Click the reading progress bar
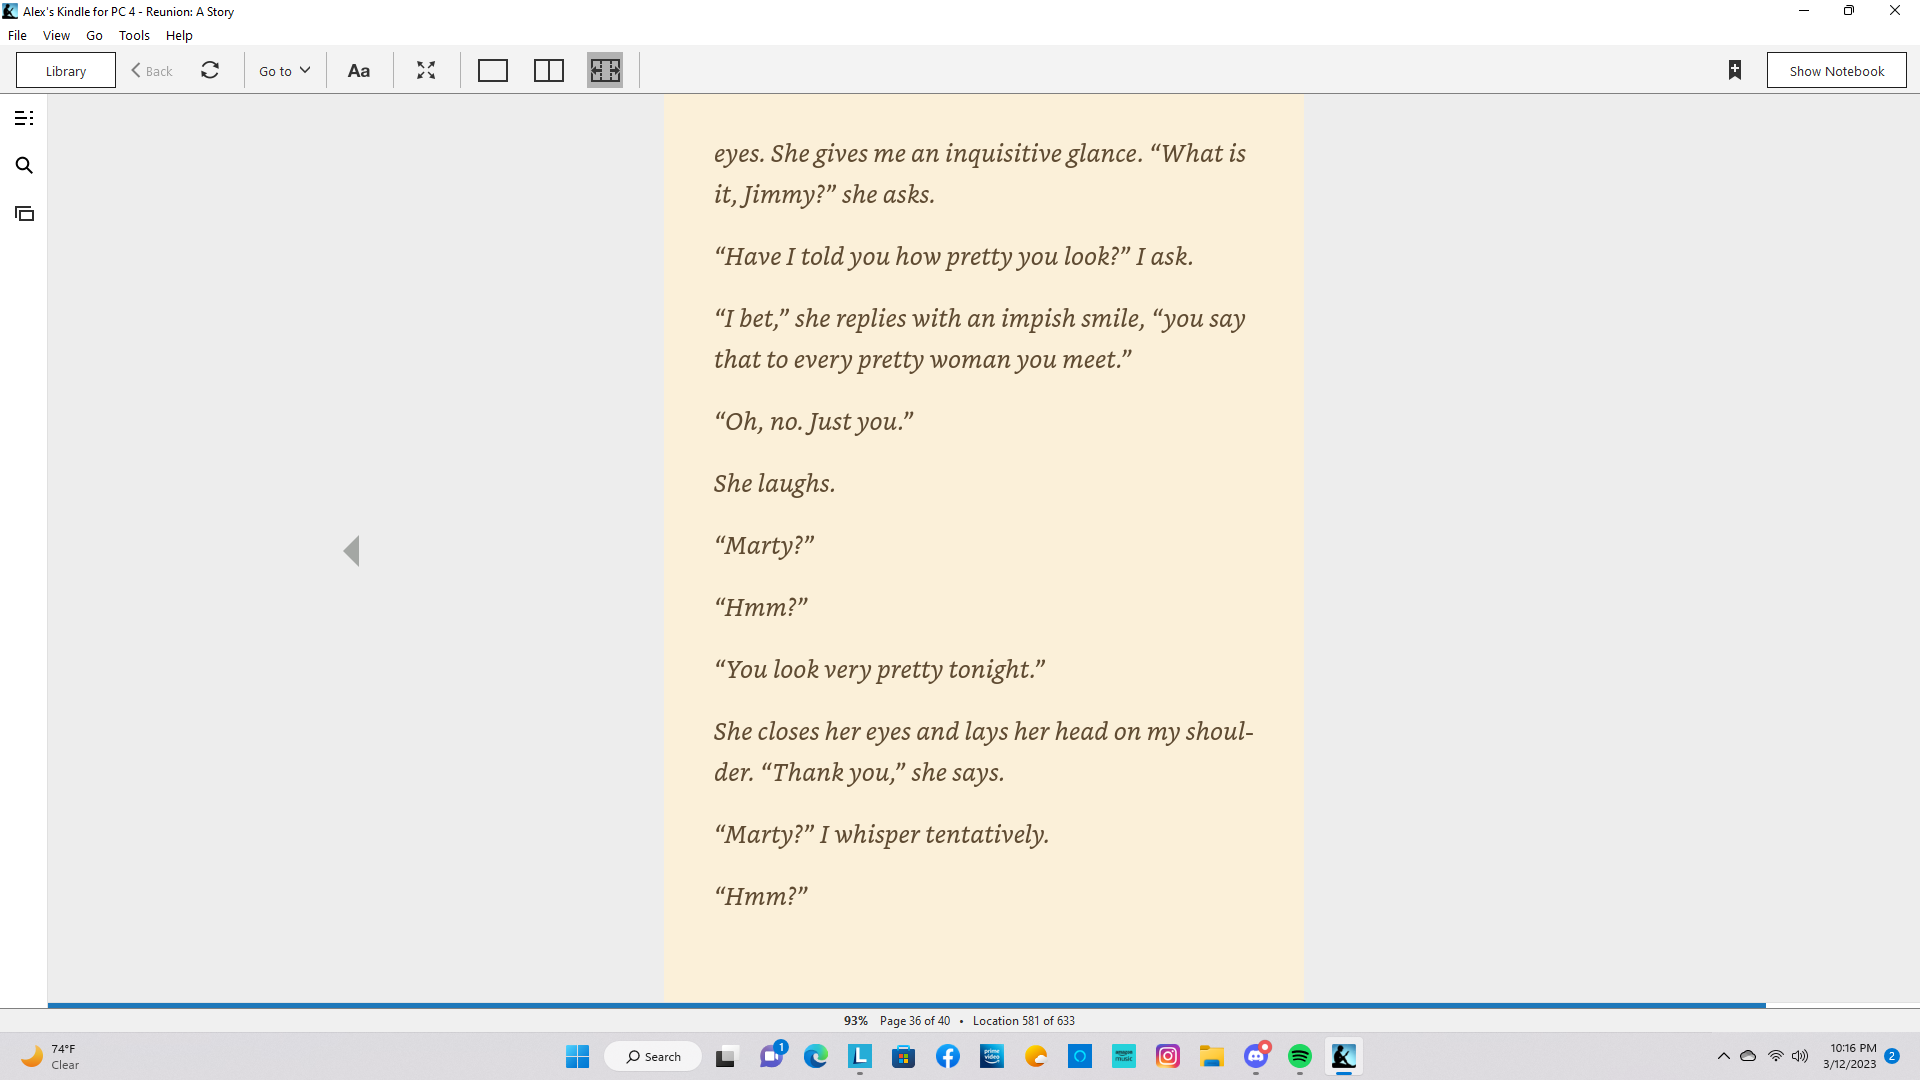 (x=906, y=1005)
